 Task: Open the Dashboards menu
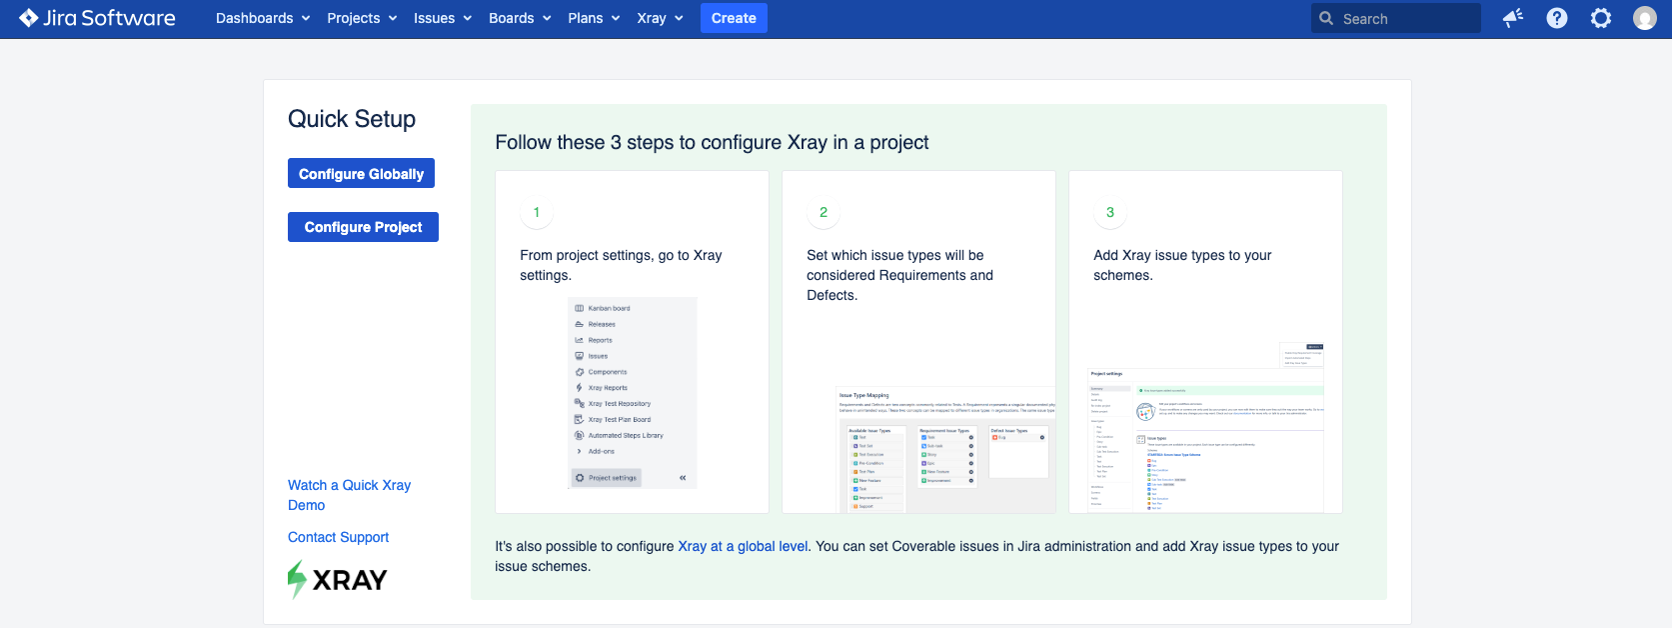point(263,18)
